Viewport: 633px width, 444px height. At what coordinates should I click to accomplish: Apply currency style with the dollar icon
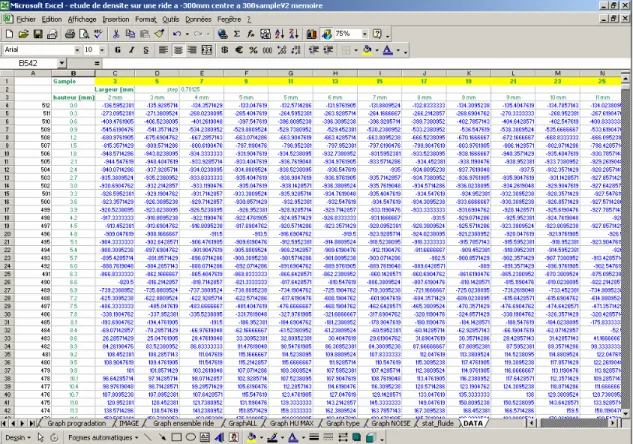(x=225, y=50)
